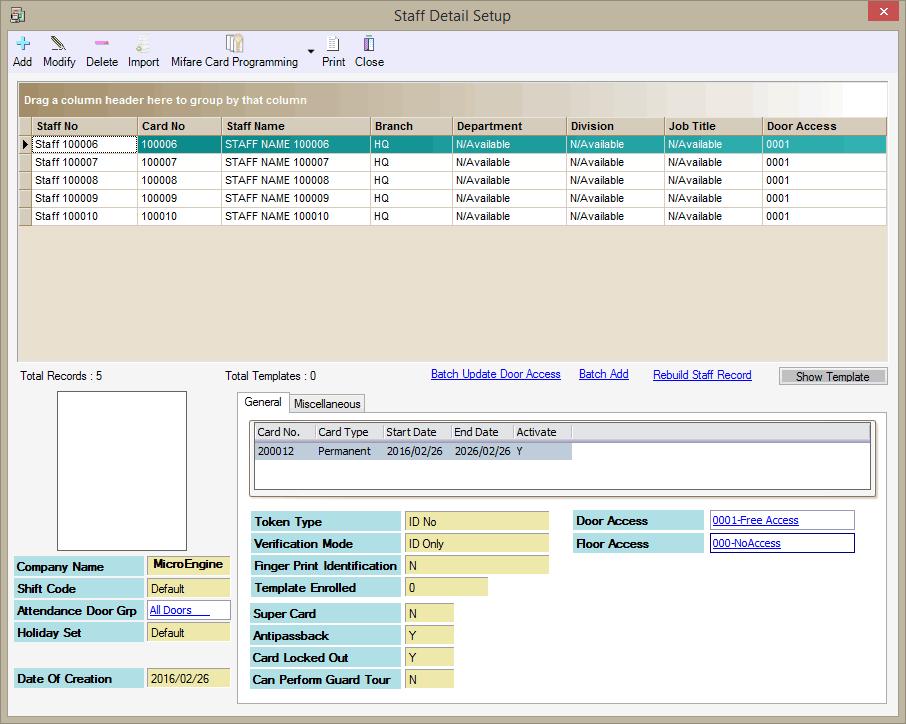
Task: Click the 000-NoAccess floor access link
Action: [746, 543]
